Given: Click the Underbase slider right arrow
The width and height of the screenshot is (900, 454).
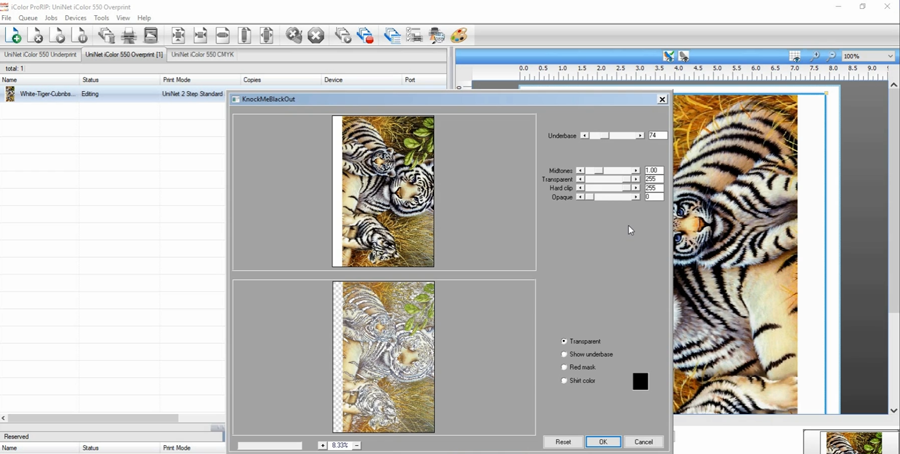Looking at the screenshot, I should (640, 136).
